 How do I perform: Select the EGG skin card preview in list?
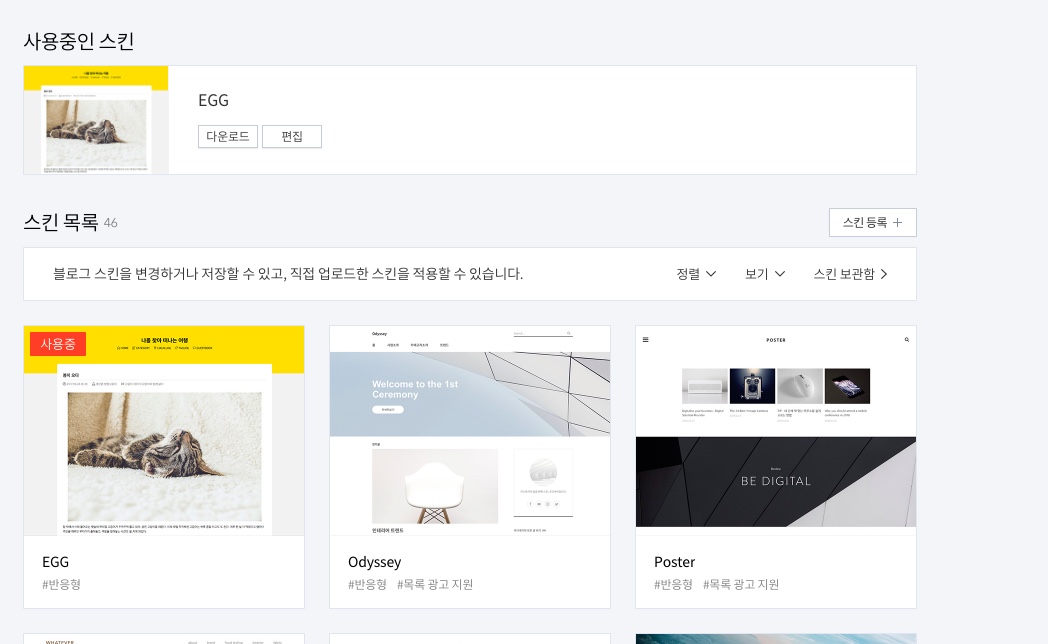[164, 430]
